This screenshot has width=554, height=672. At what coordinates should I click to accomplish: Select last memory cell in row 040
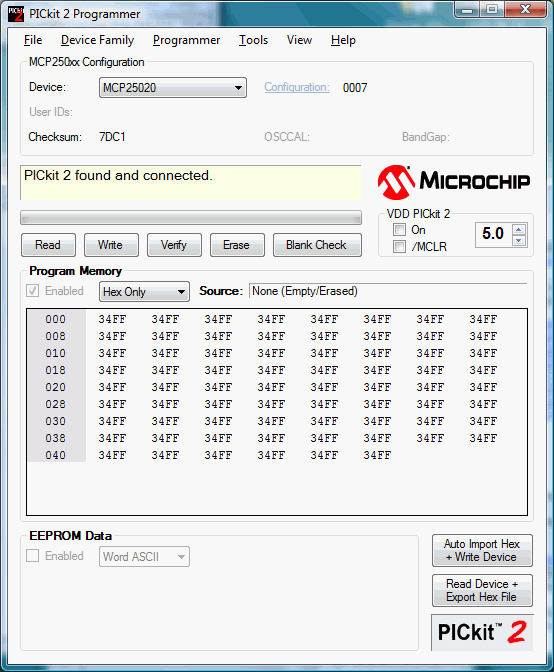click(x=377, y=455)
